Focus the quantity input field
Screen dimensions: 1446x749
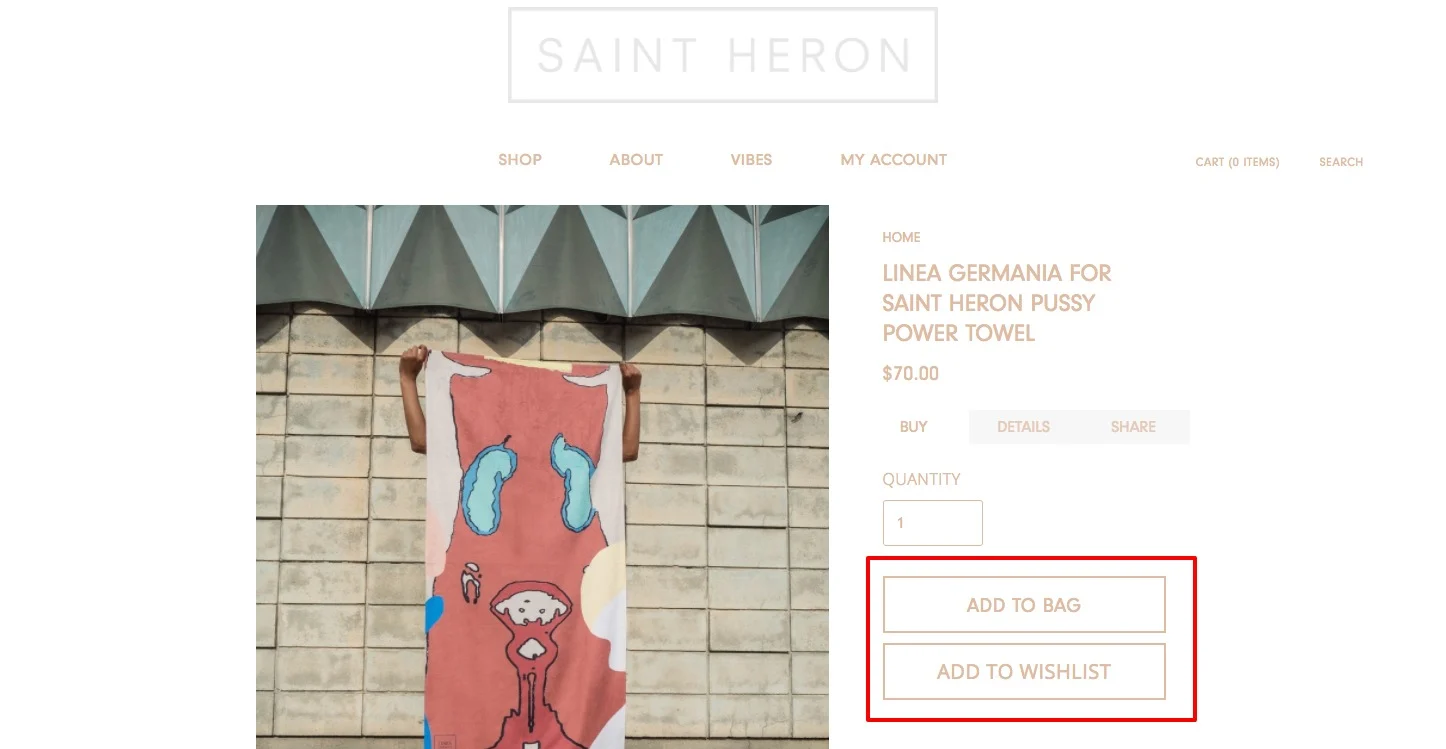[932, 523]
